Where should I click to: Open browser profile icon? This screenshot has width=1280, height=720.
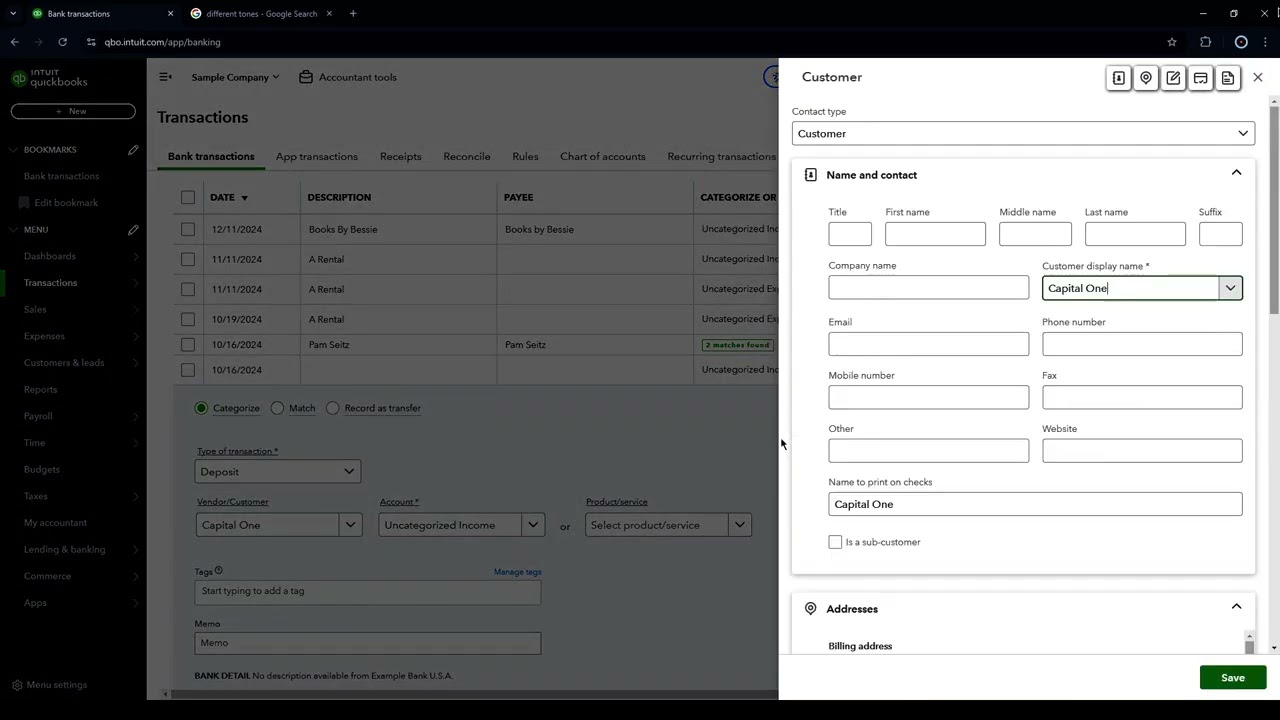1241,42
